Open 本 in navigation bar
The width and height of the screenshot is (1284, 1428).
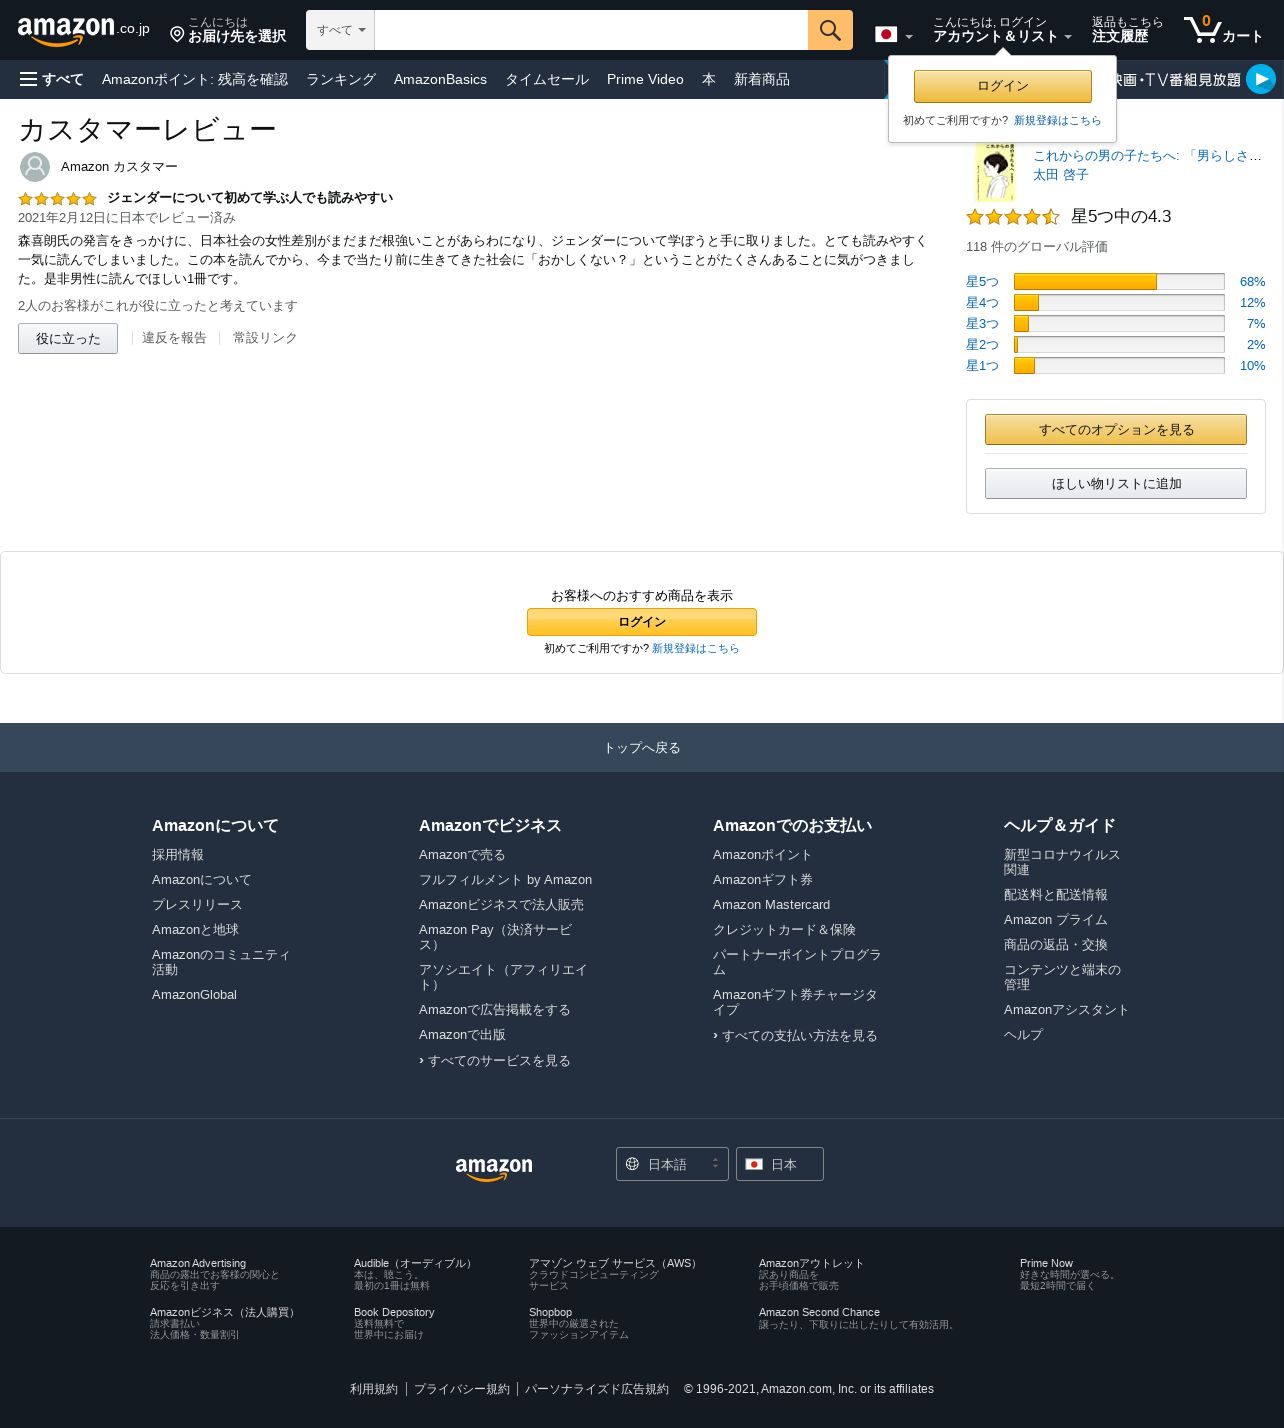(709, 79)
